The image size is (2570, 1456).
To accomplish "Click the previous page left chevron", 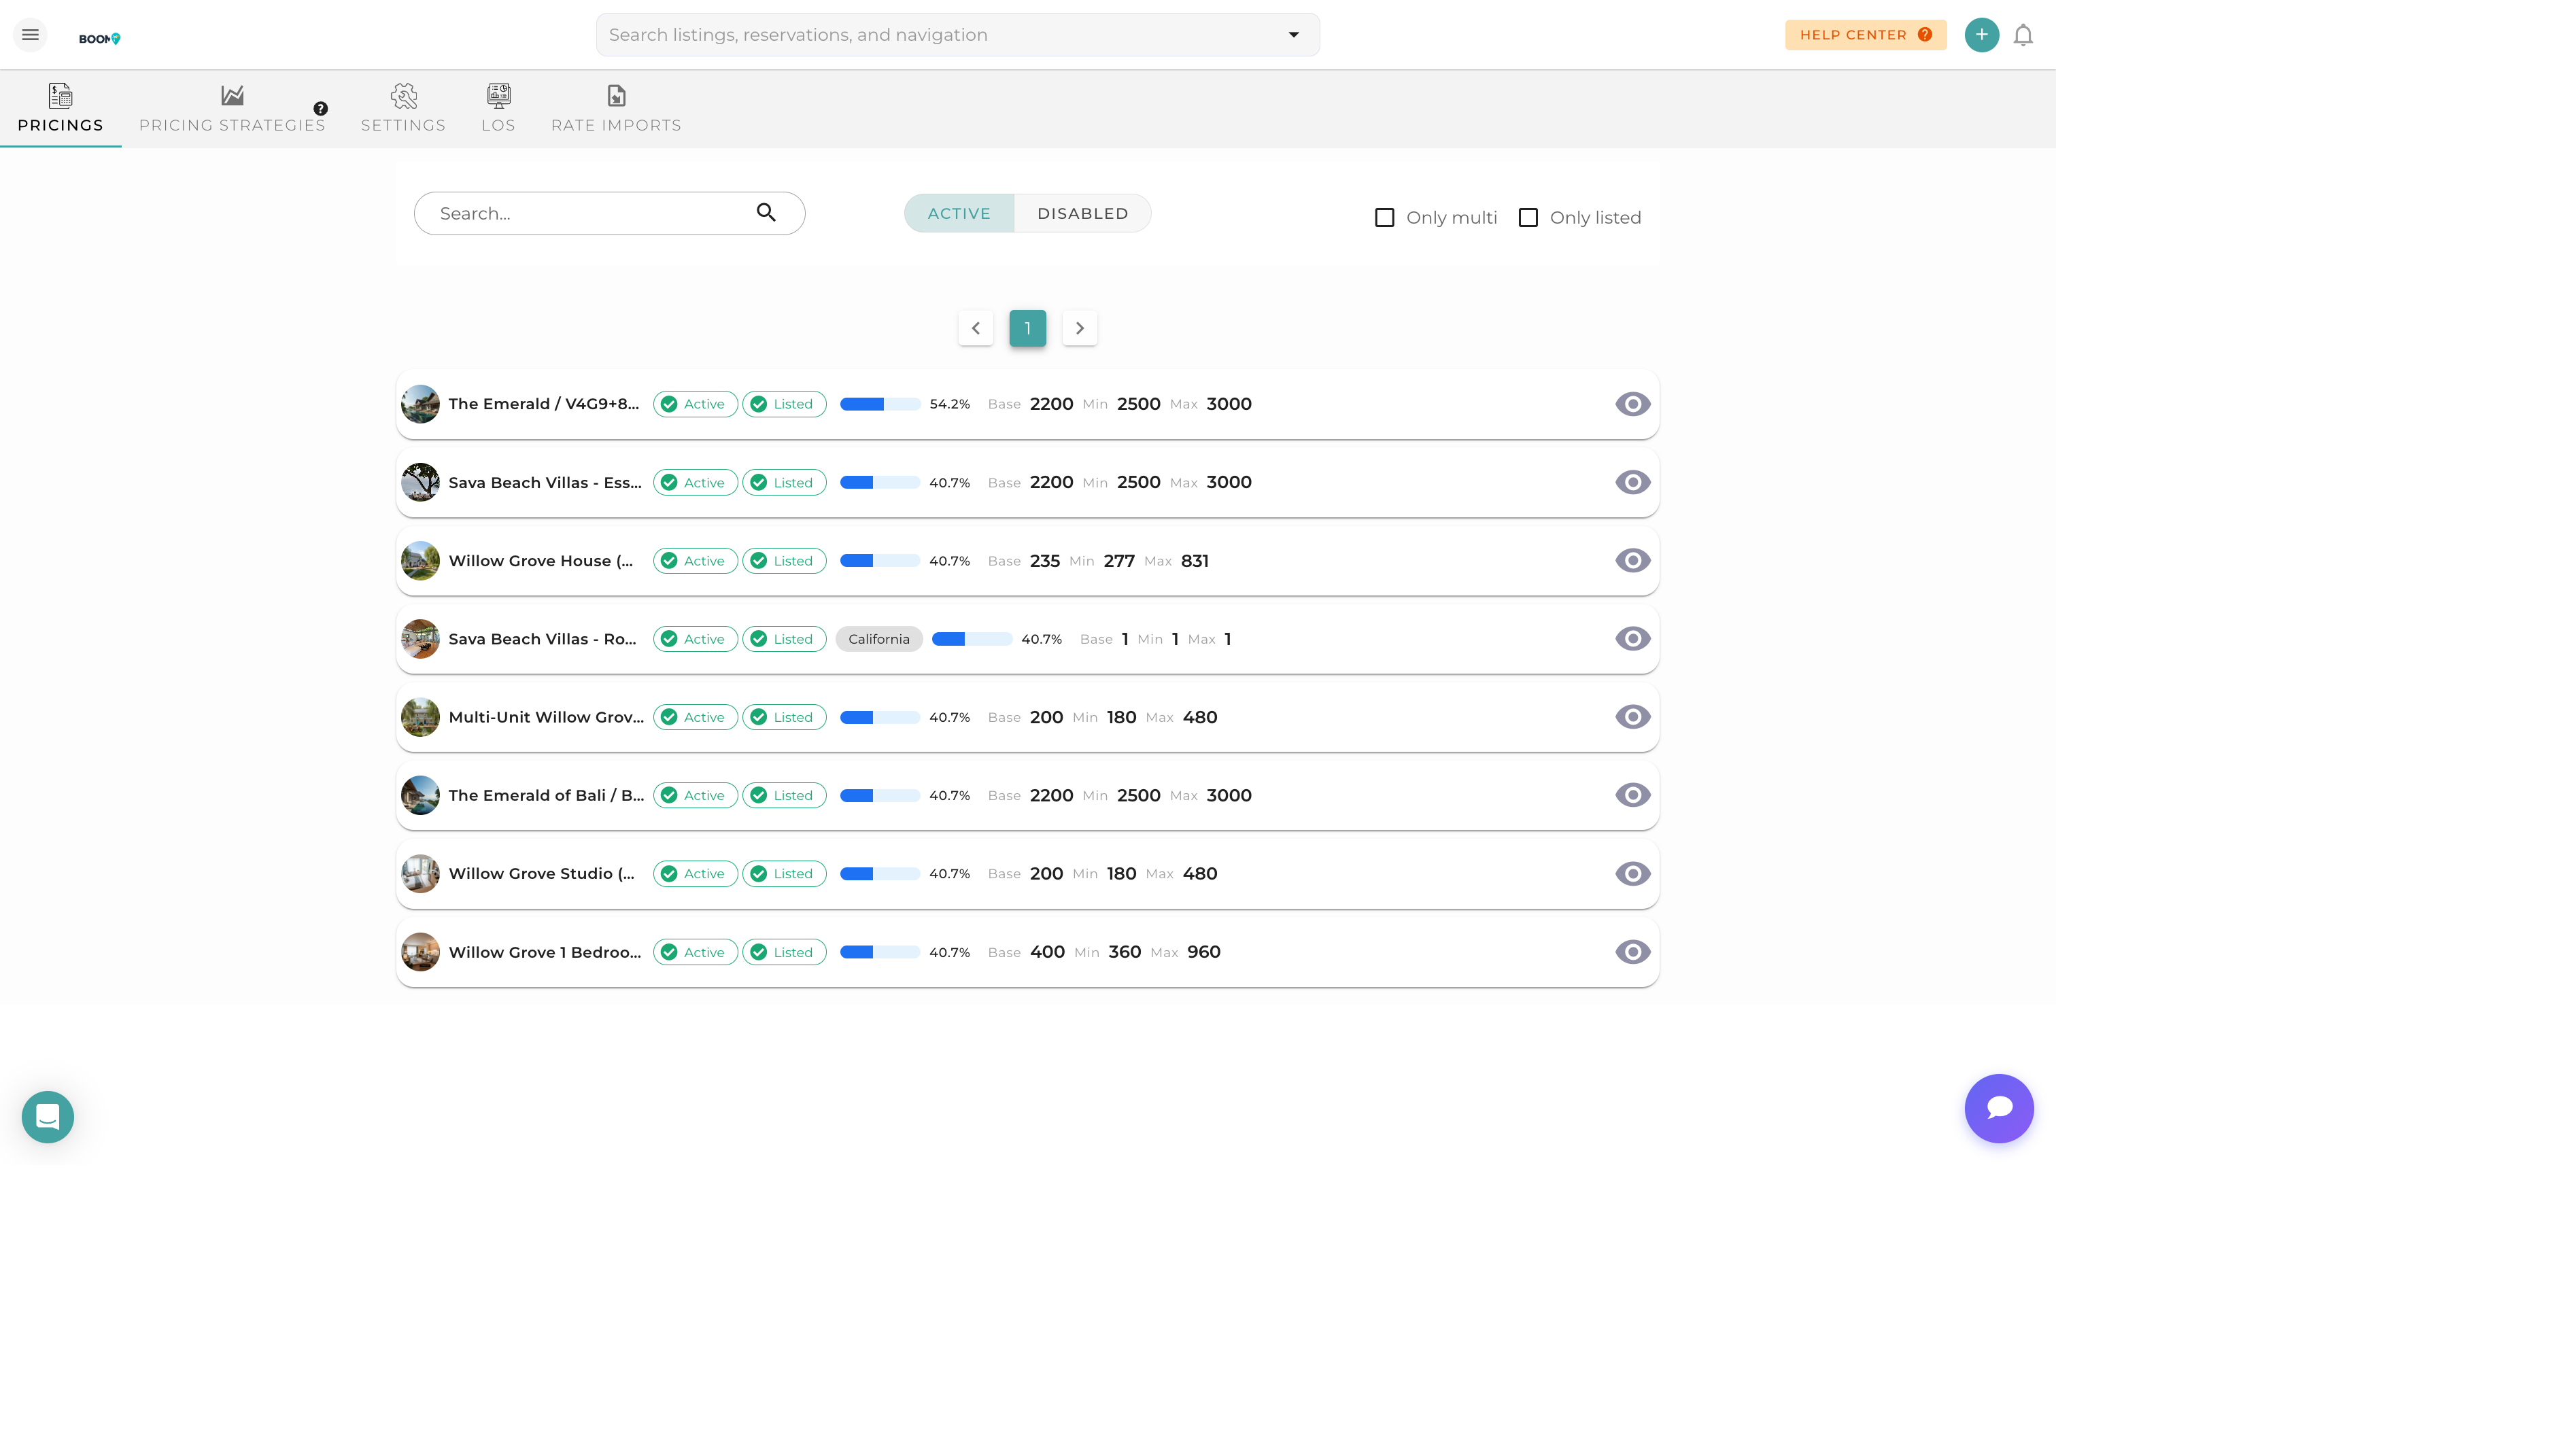I will [975, 328].
